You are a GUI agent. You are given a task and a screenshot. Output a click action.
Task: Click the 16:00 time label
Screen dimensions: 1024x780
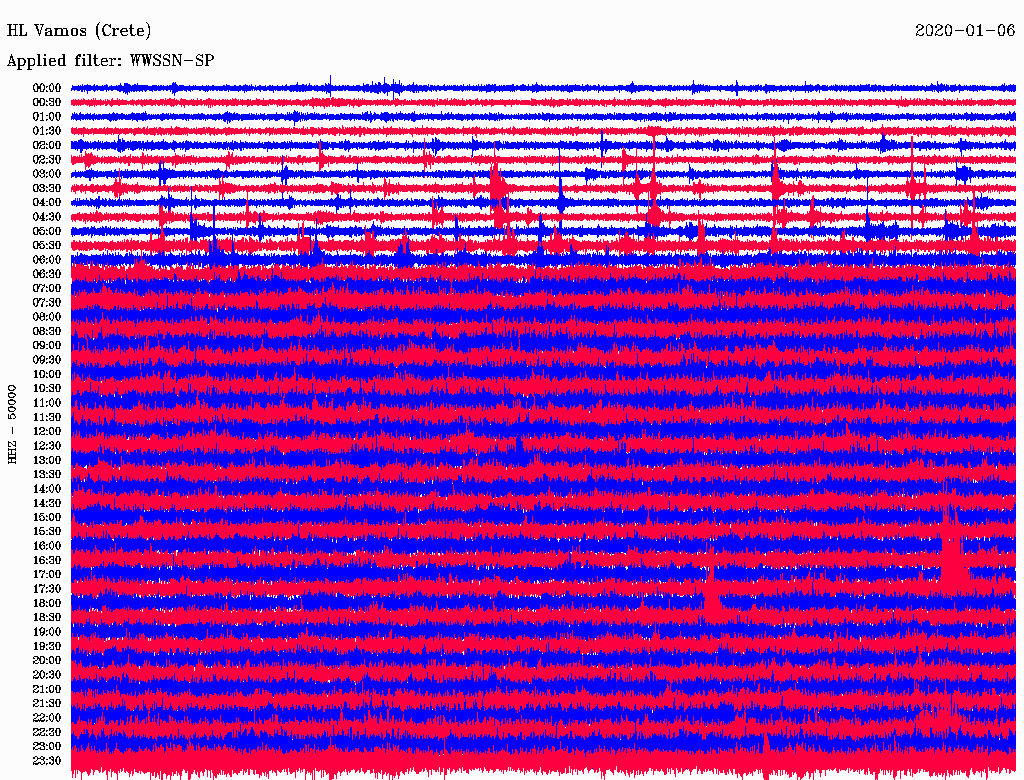47,545
